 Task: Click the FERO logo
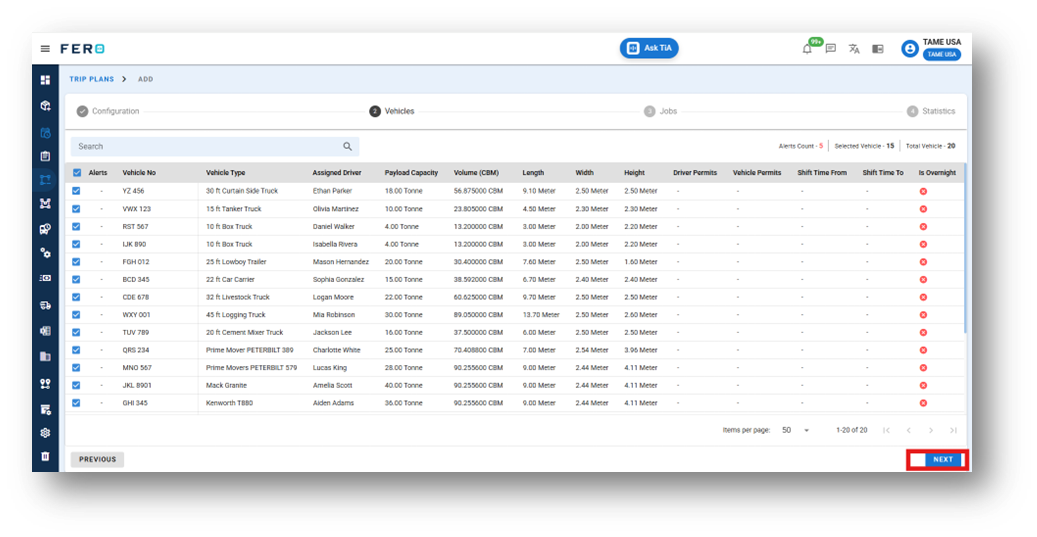click(x=83, y=49)
